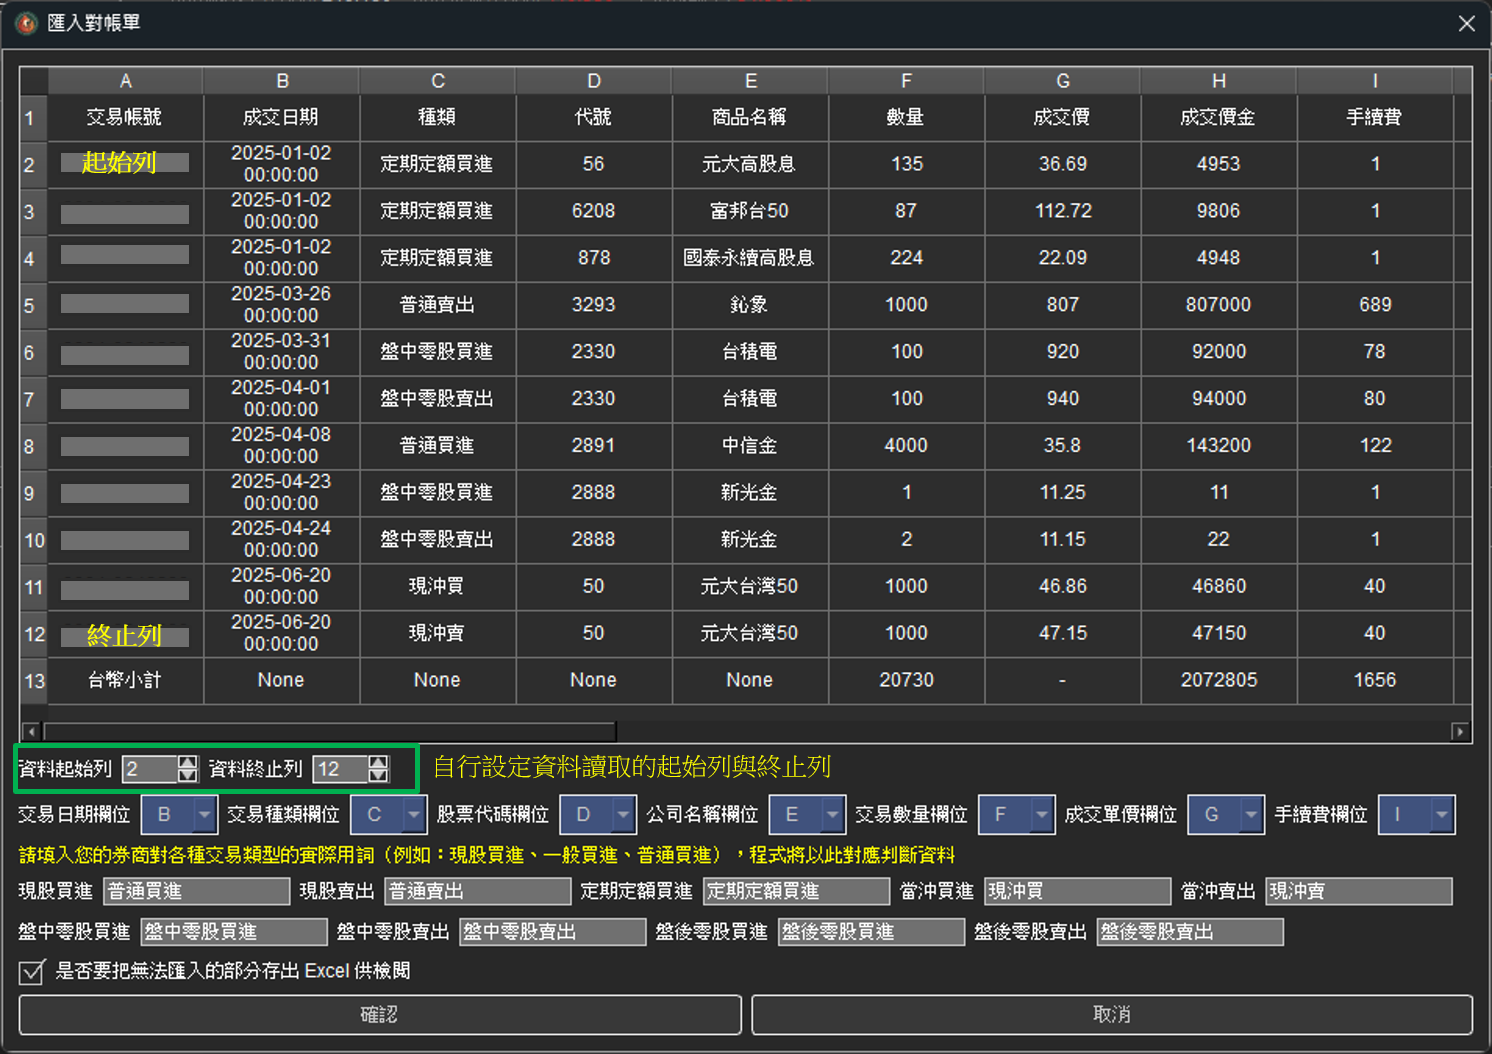The image size is (1492, 1054).
Task: Click cell 元大高股息
Action: point(750,164)
